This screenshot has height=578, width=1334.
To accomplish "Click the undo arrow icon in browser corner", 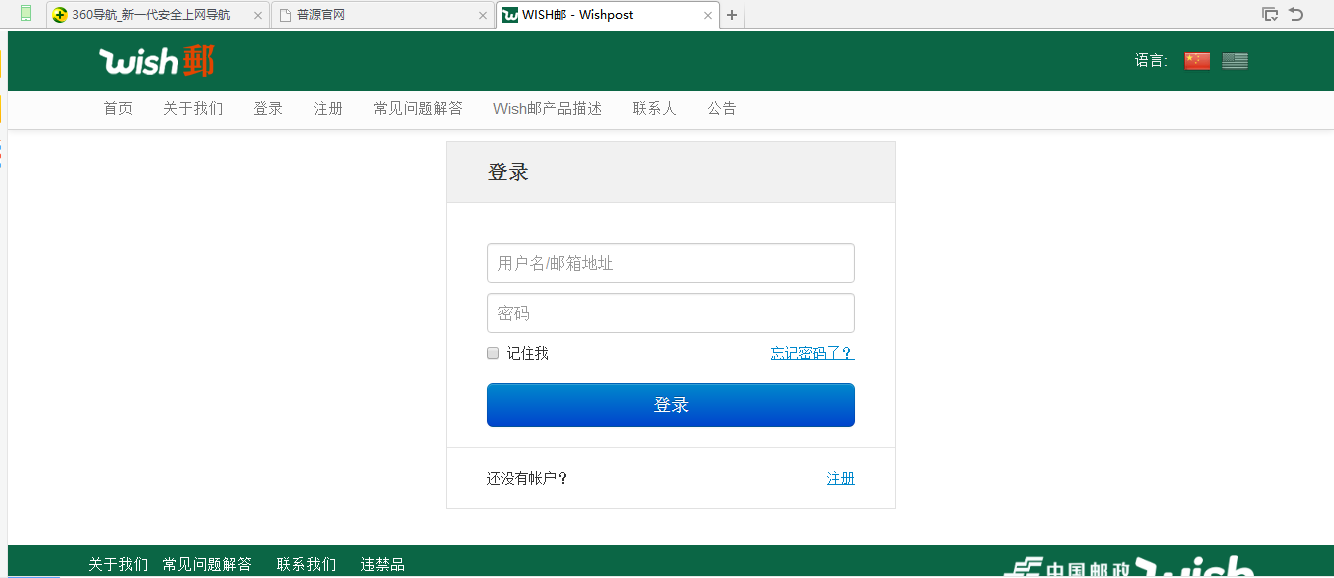I will (1296, 14).
